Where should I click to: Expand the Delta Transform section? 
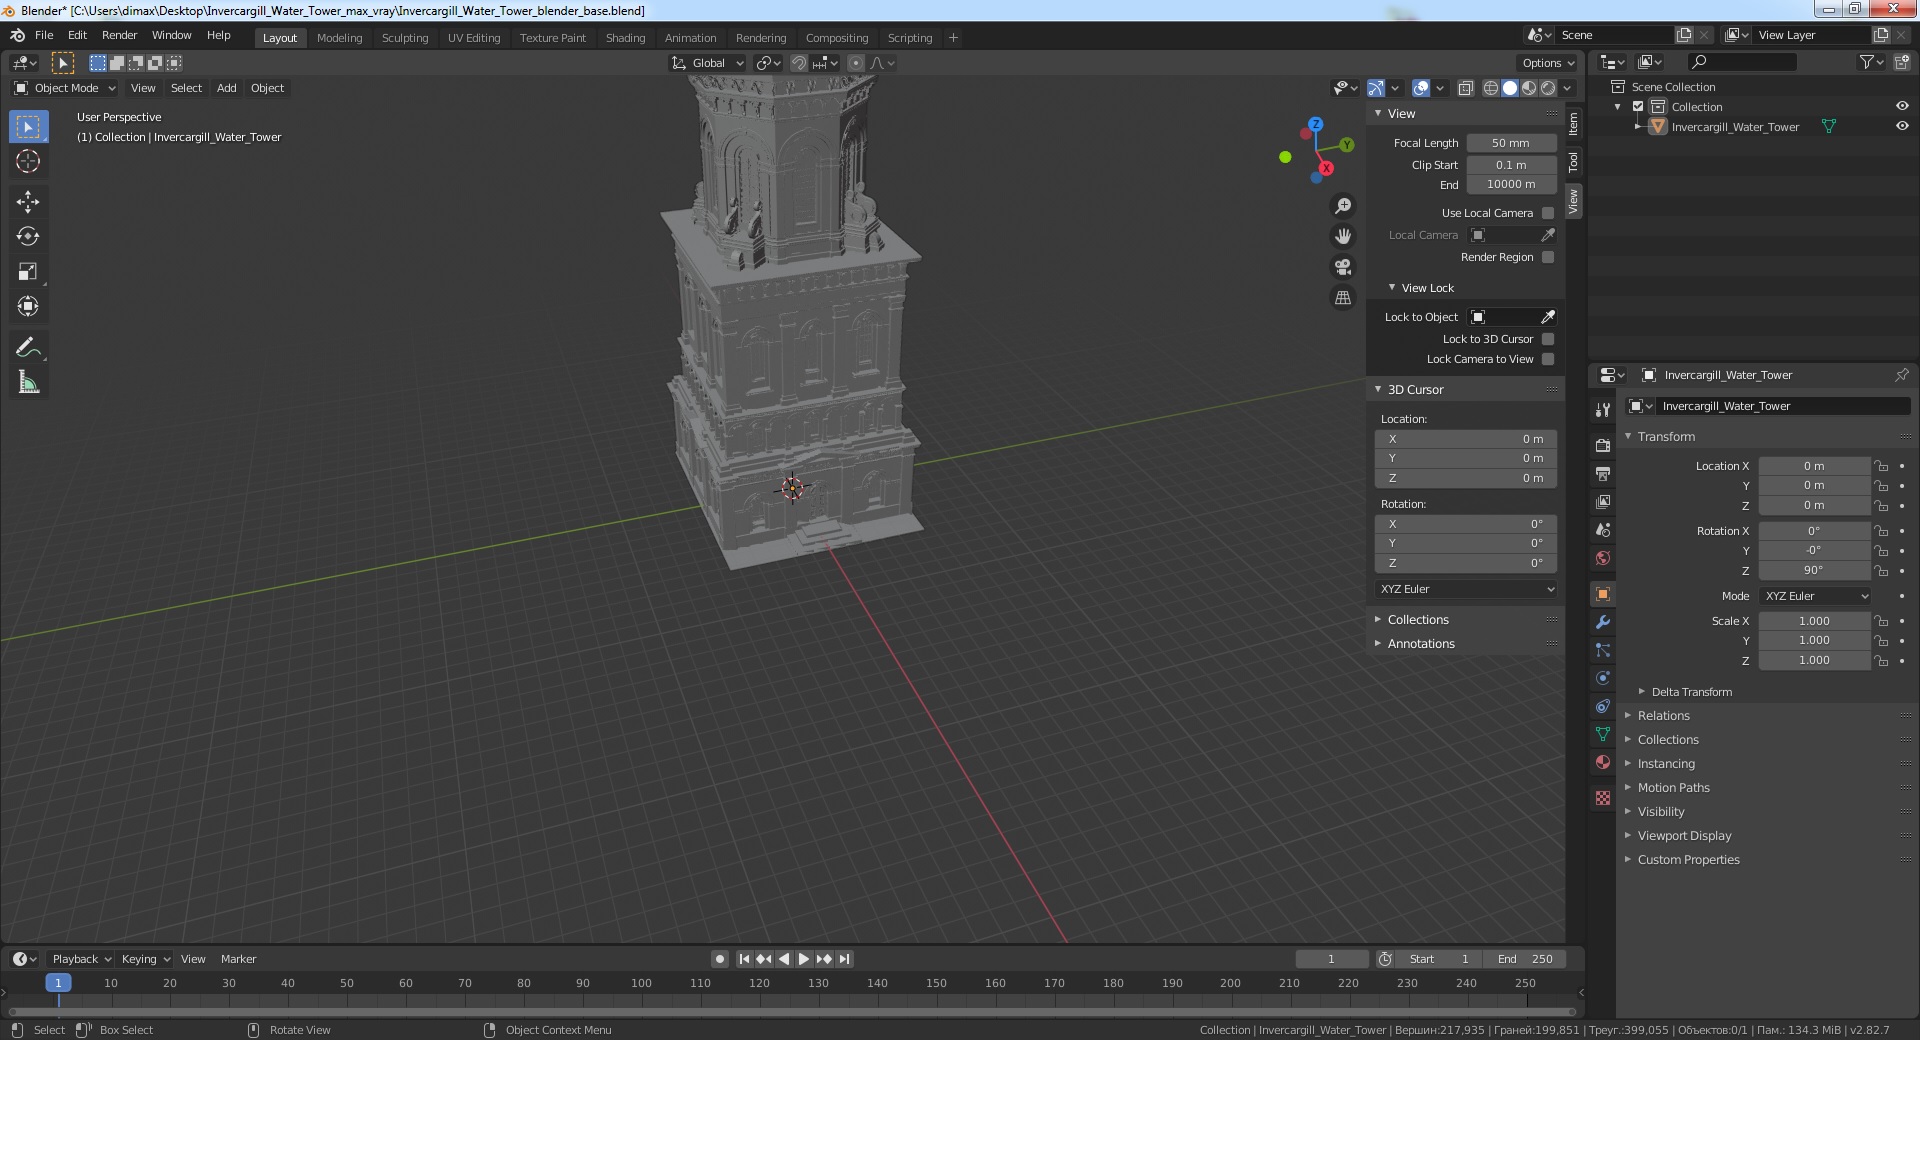tap(1691, 692)
